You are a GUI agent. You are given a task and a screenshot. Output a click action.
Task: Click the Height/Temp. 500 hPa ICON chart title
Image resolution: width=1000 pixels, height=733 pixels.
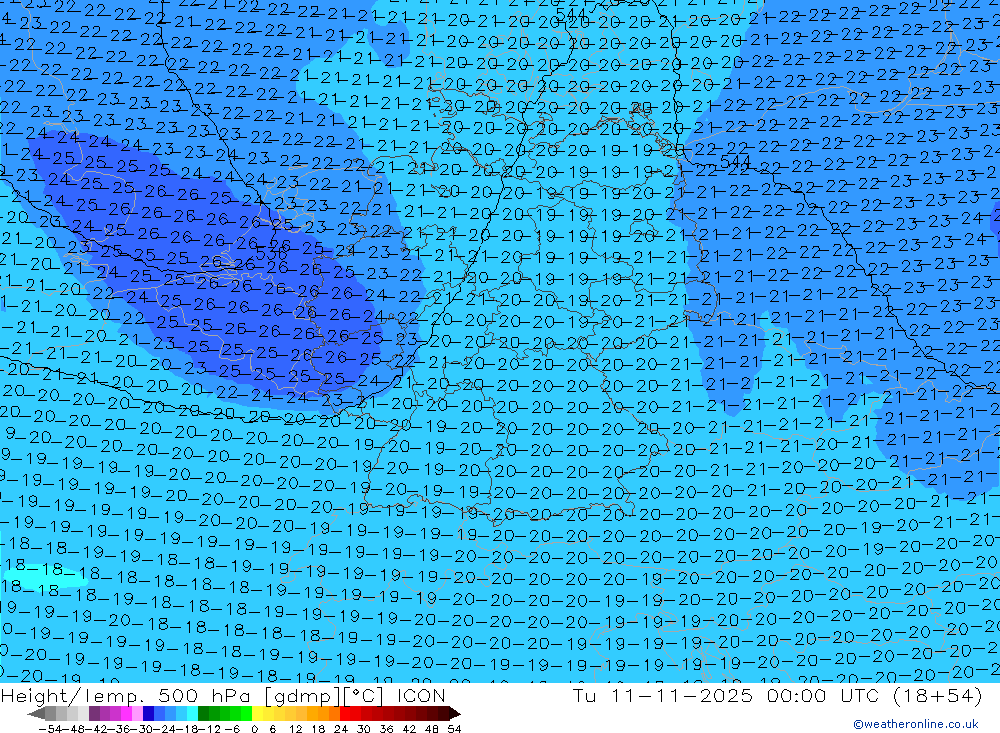(223, 695)
